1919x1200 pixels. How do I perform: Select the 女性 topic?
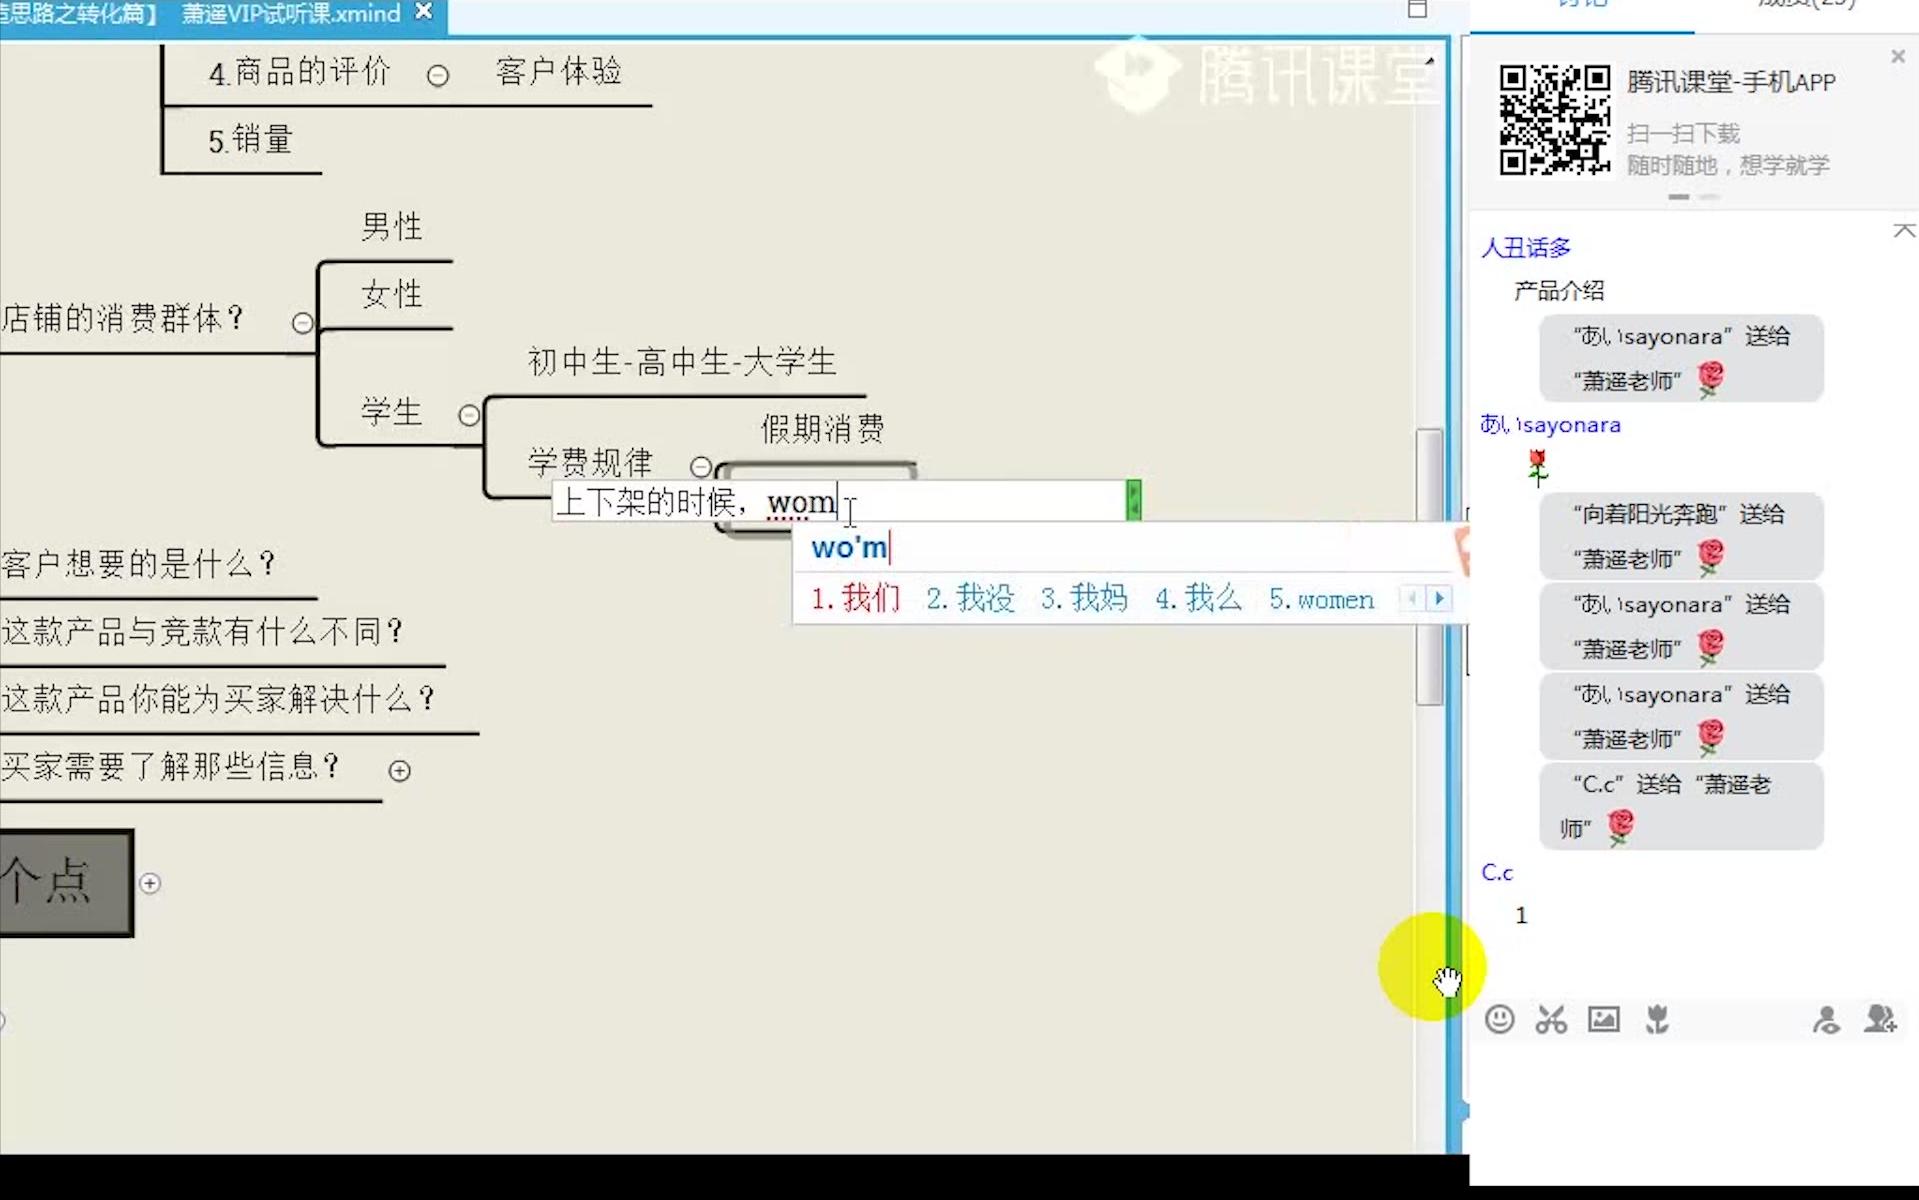(391, 295)
